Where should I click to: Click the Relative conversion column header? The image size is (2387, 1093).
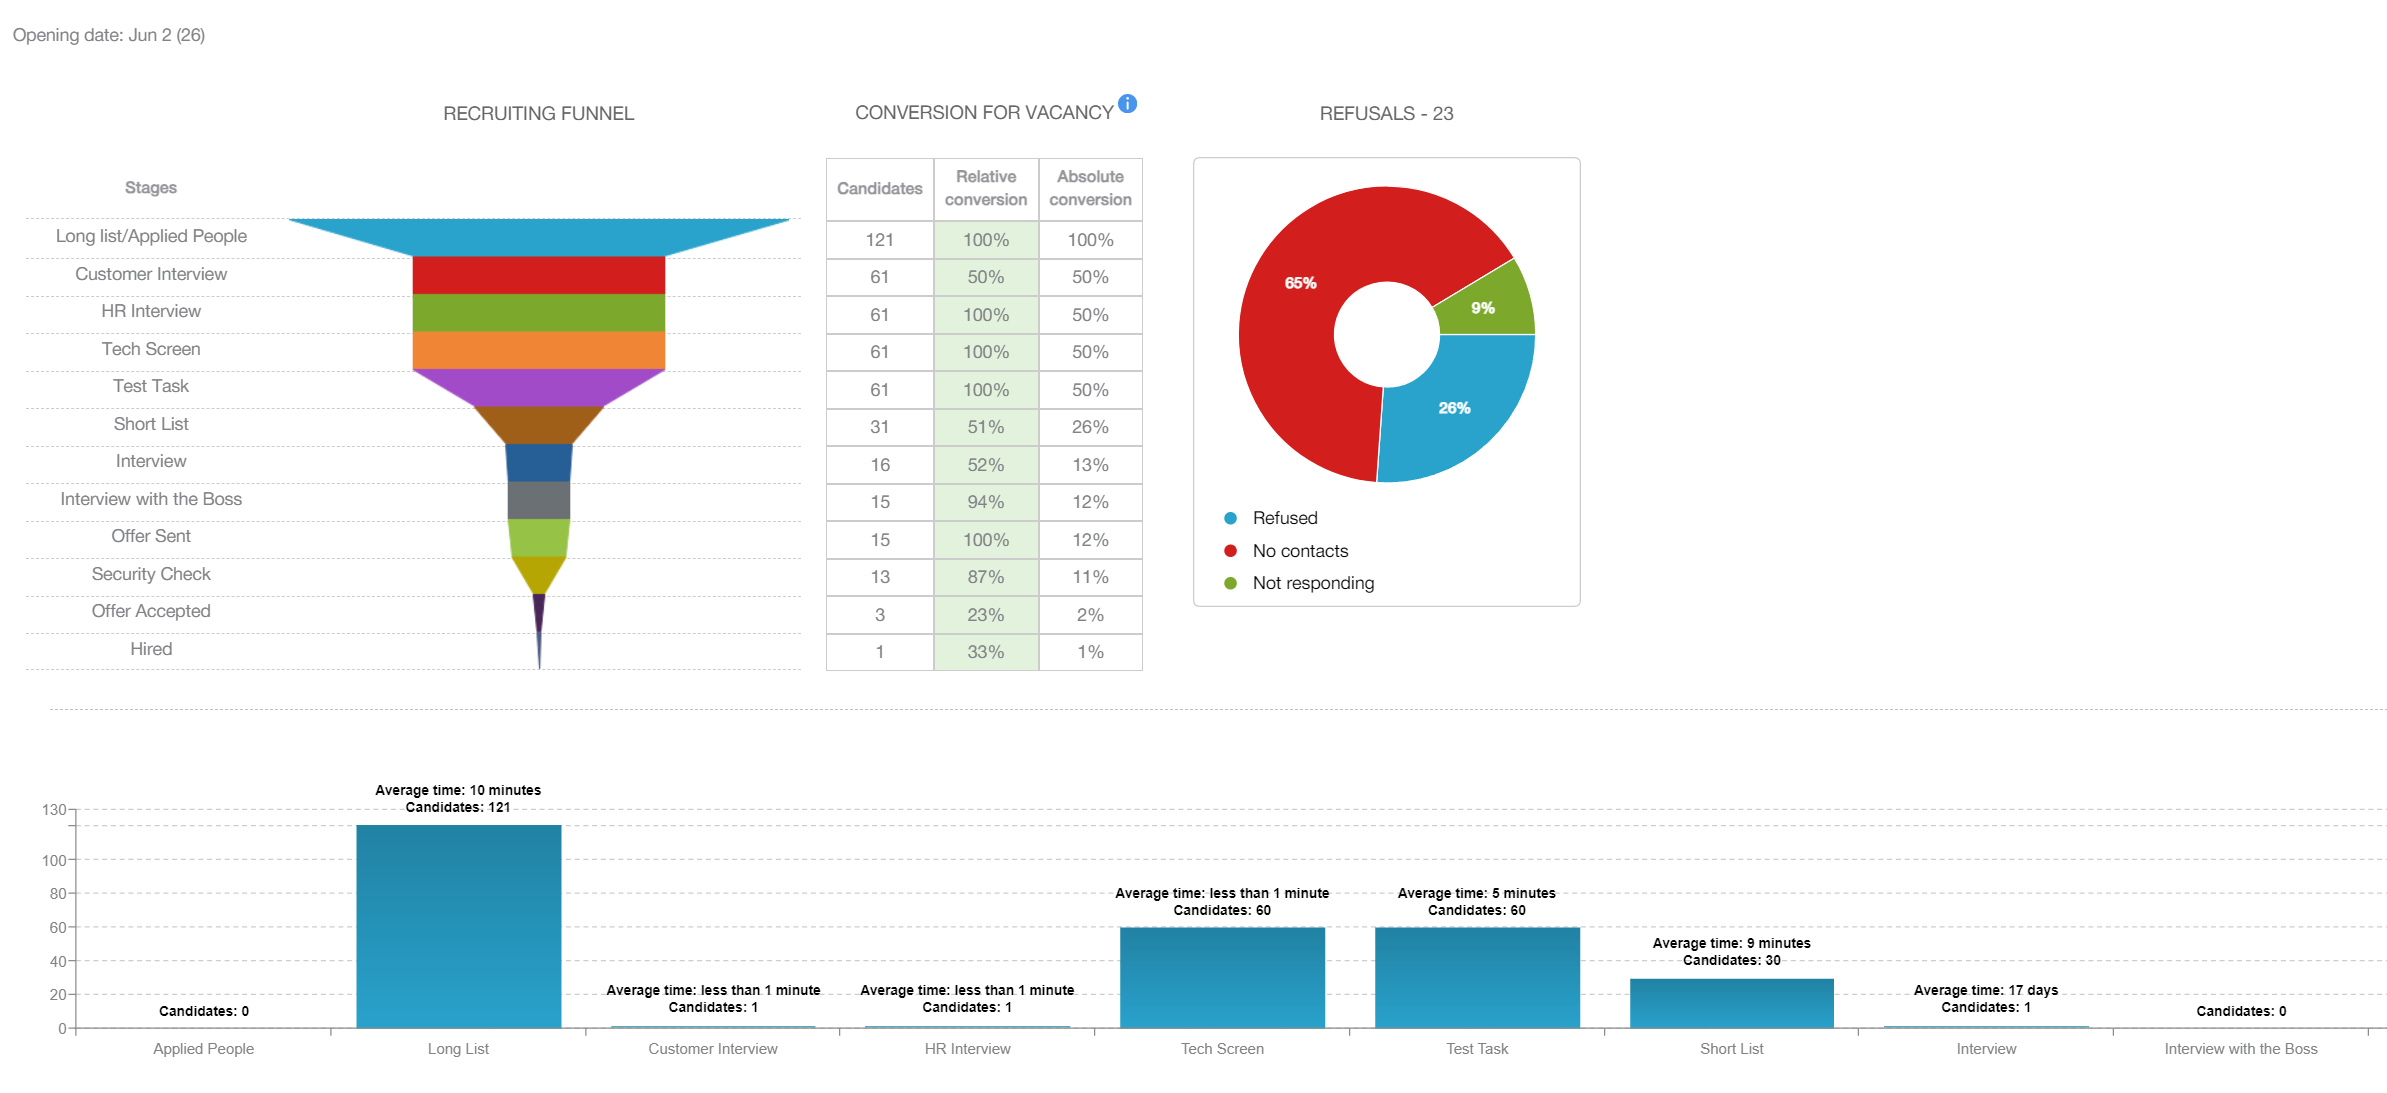coord(985,188)
